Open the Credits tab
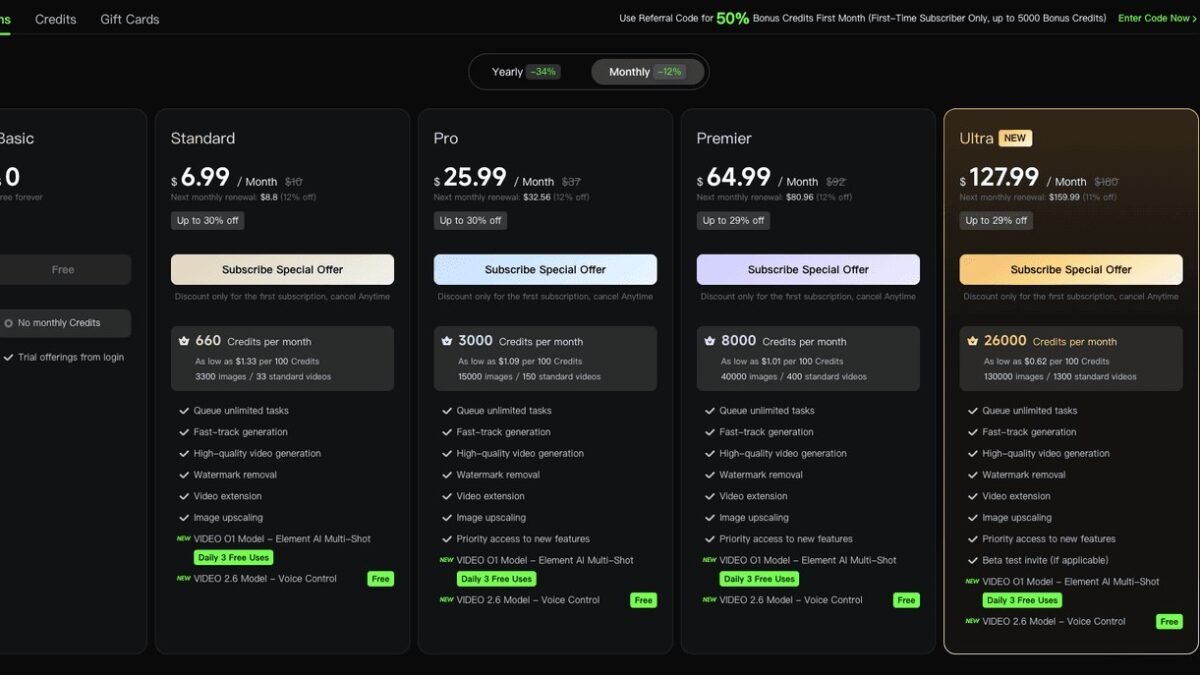The height and width of the screenshot is (675, 1200). pos(55,19)
